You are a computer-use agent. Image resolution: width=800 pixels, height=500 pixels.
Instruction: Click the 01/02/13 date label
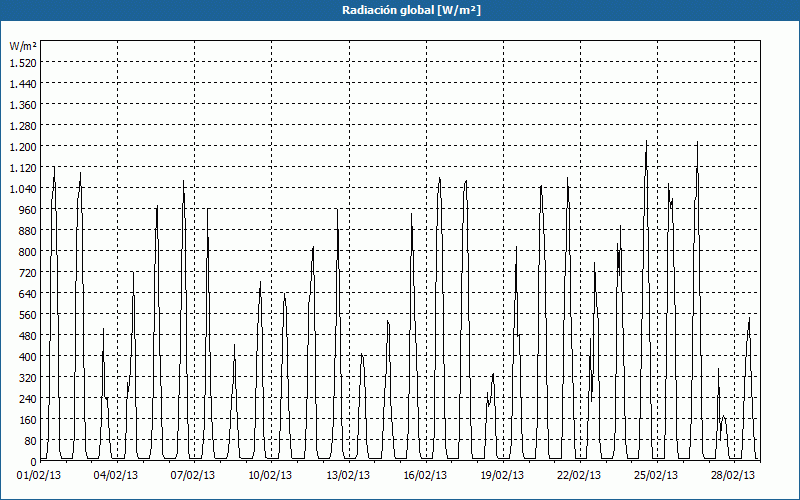pos(39,475)
